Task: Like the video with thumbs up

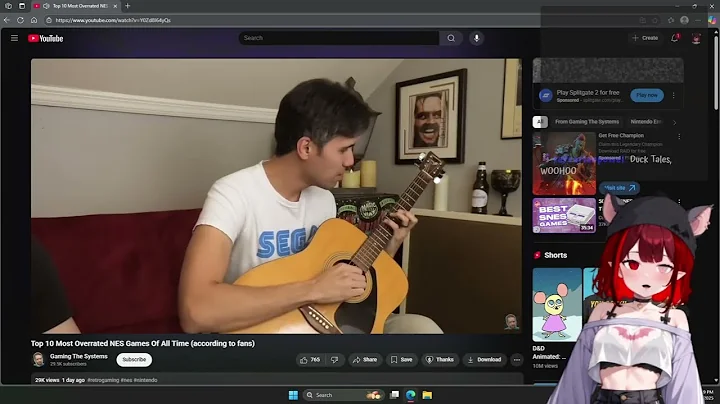Action: [x=310, y=360]
